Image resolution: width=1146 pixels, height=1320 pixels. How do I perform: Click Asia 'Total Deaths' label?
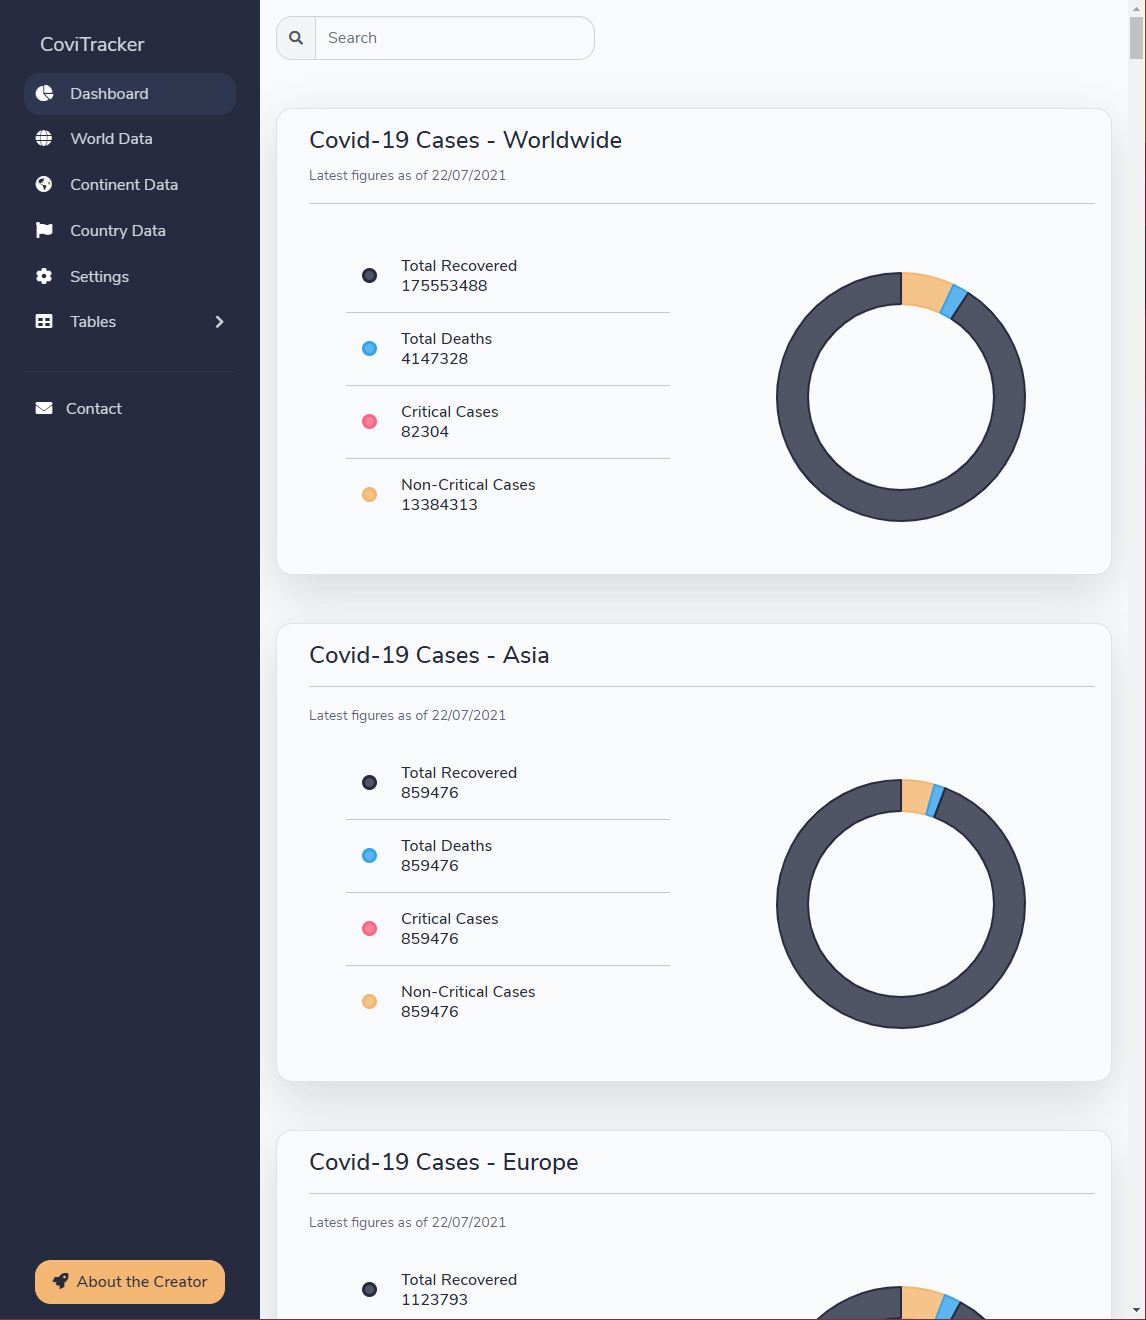click(446, 846)
